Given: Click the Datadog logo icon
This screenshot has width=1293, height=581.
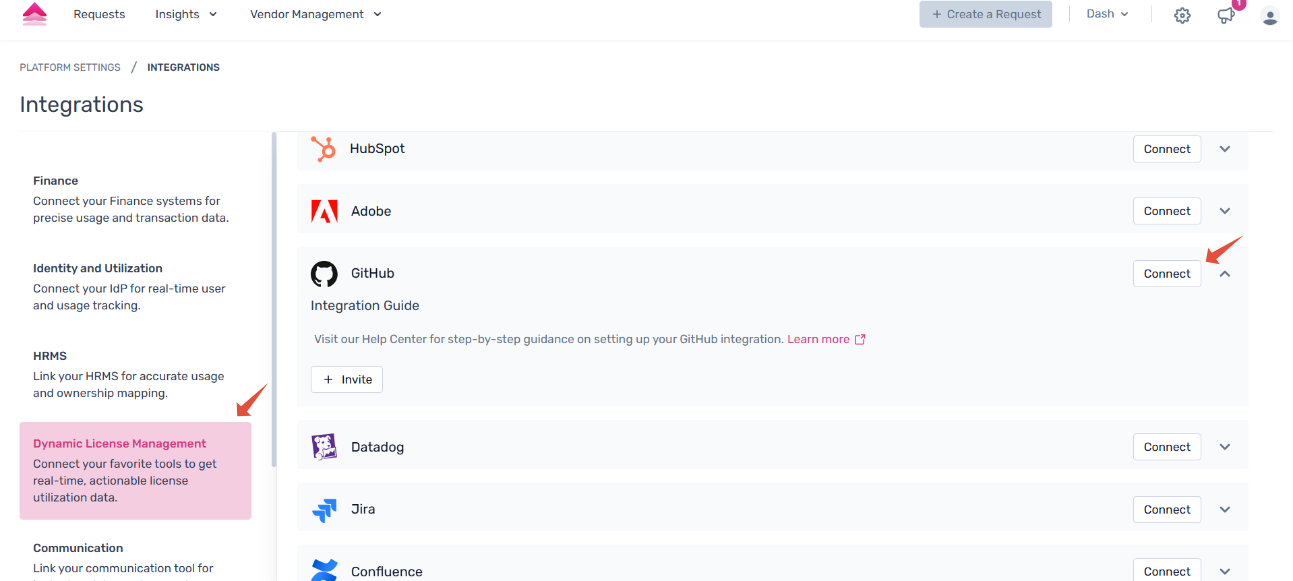Looking at the screenshot, I should [x=324, y=447].
